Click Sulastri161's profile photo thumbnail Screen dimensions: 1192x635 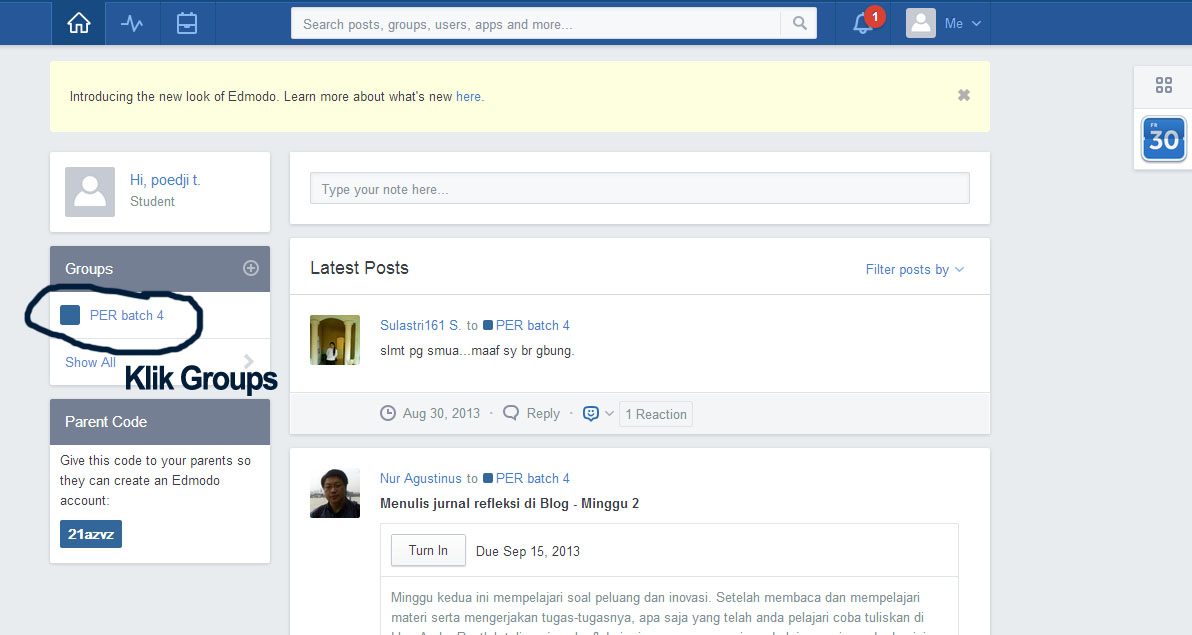[x=334, y=340]
